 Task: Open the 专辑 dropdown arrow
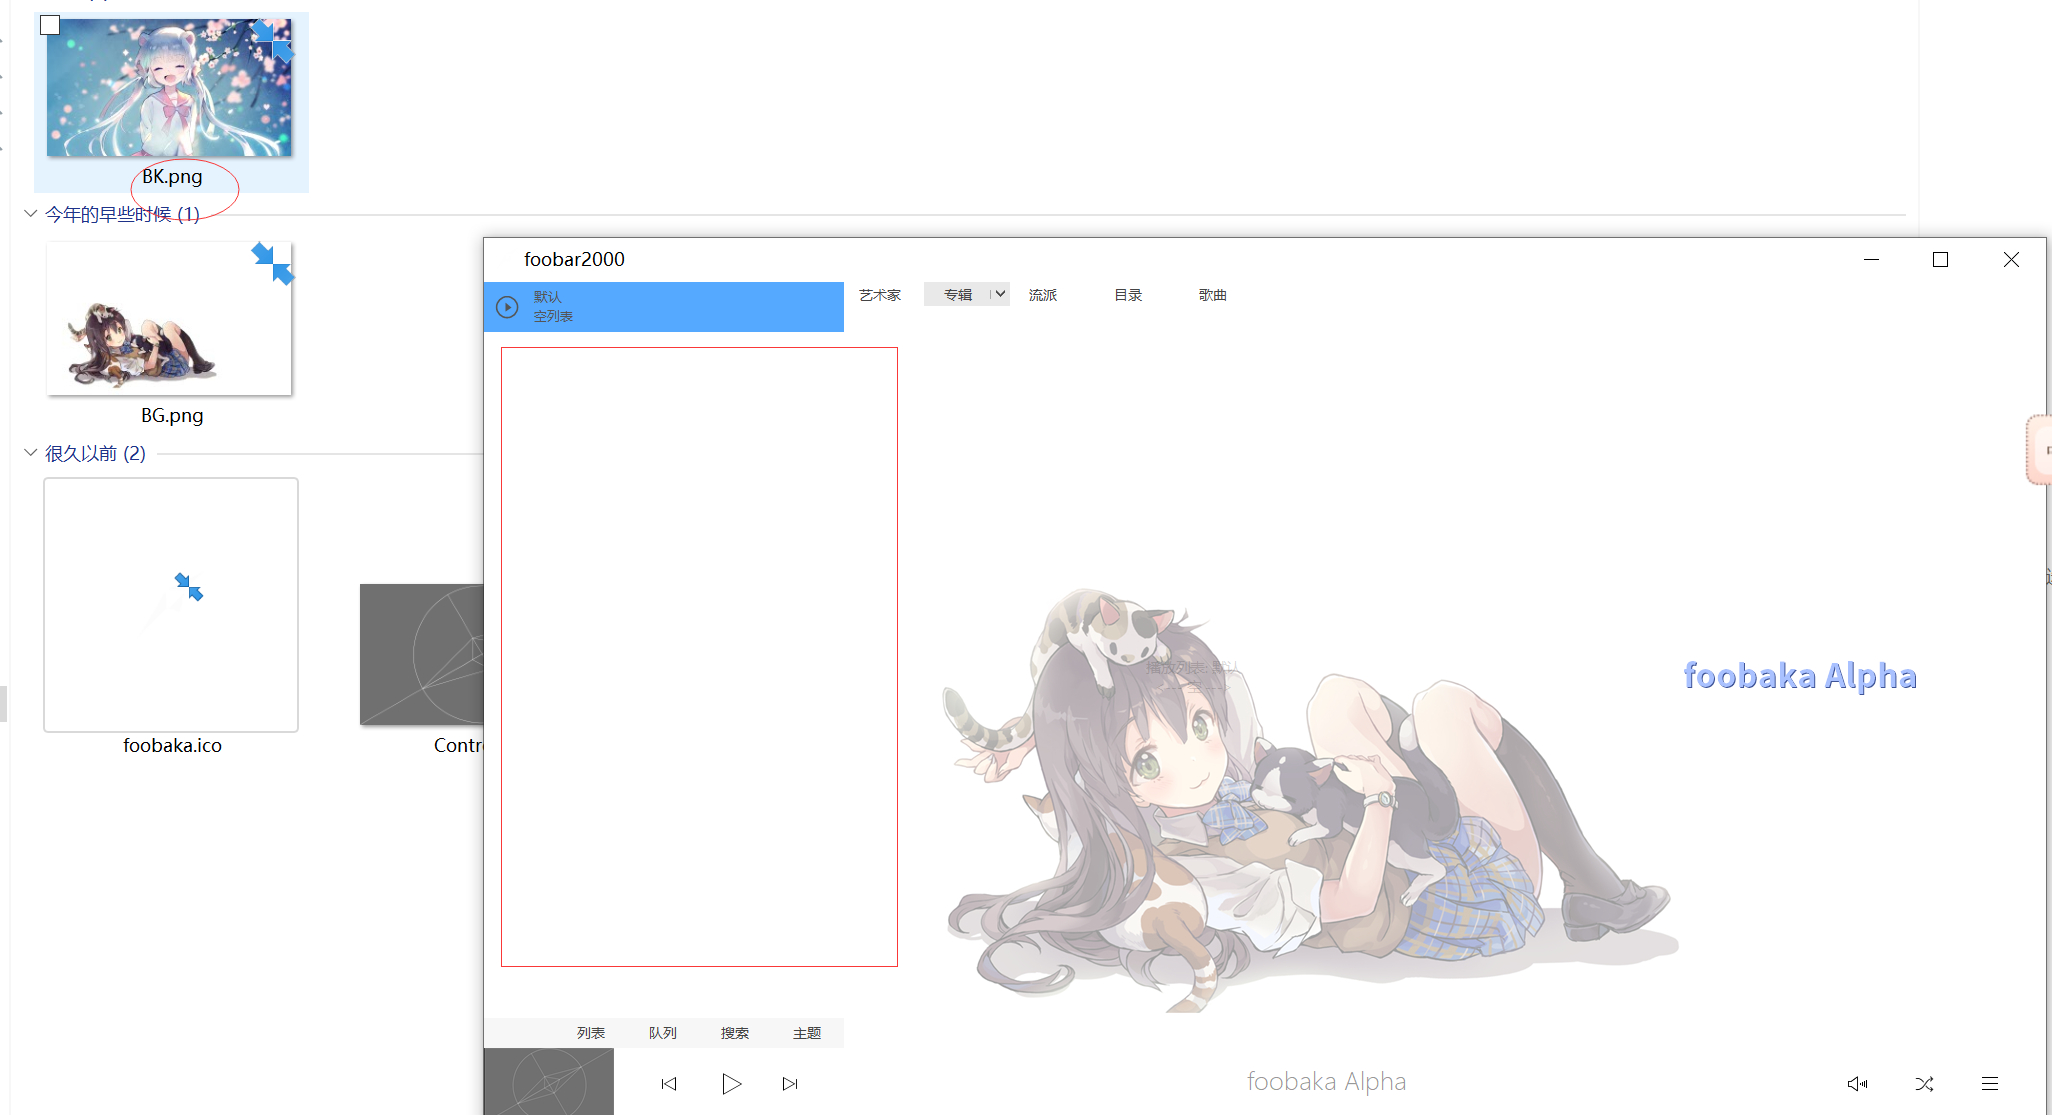tap(999, 294)
